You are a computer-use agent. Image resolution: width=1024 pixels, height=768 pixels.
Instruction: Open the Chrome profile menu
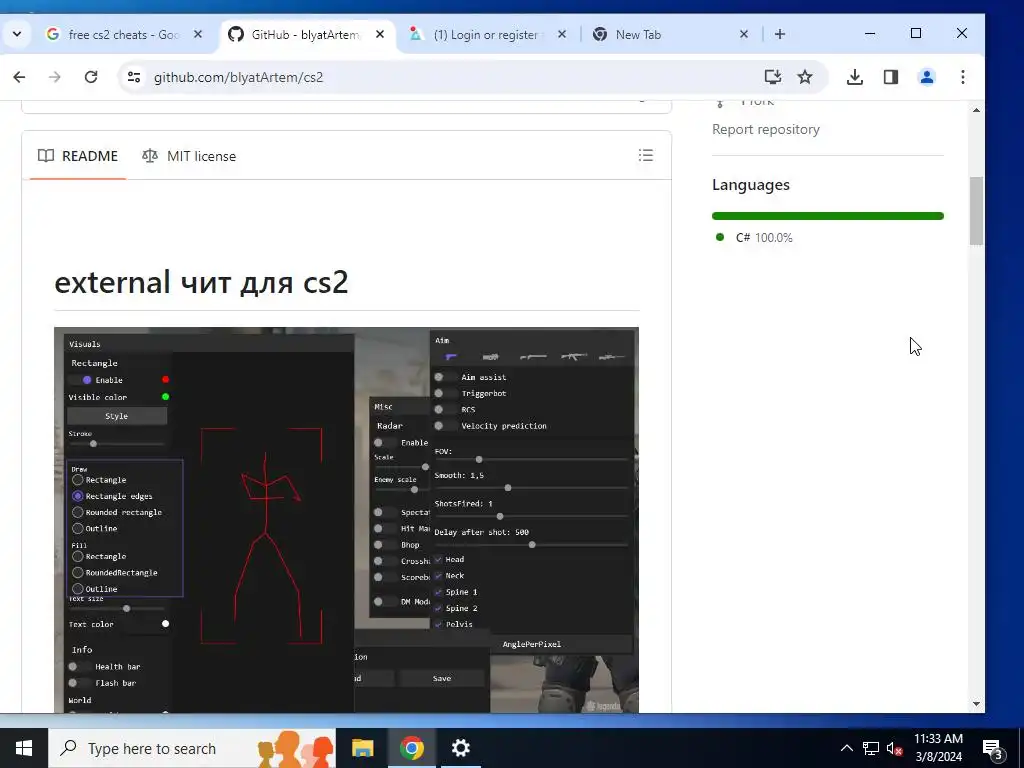pyautogui.click(x=927, y=77)
